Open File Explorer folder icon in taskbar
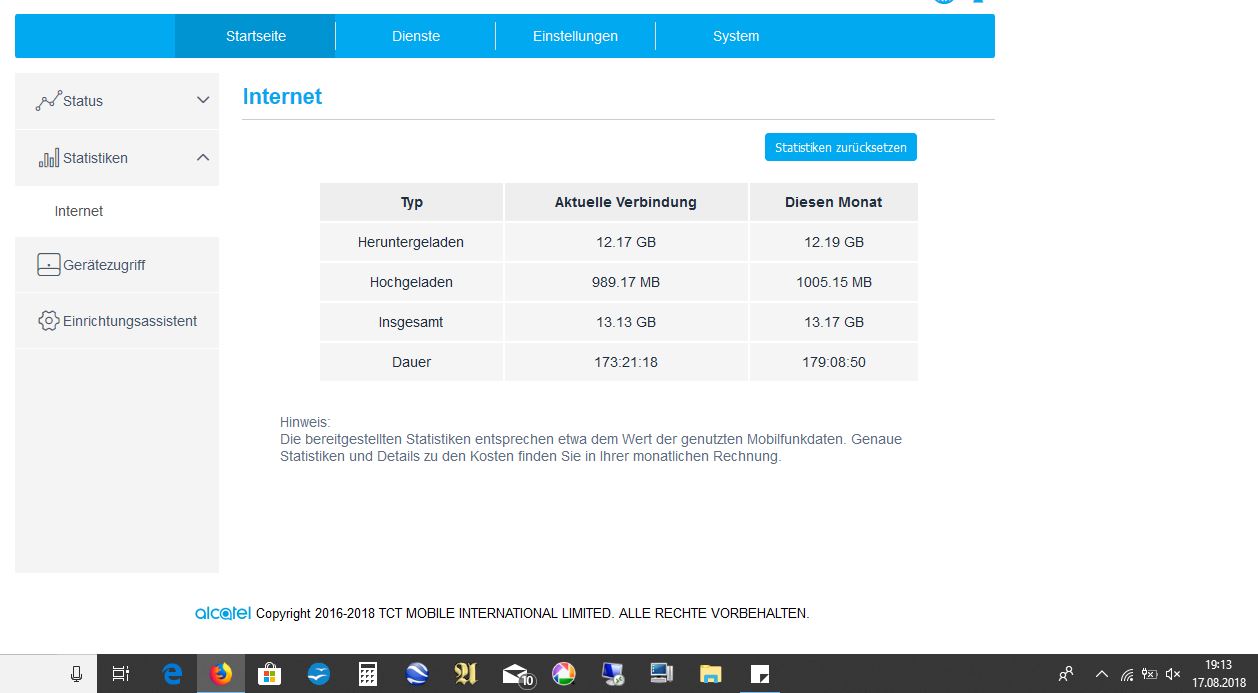Viewport: 1258px width, 693px height. pyautogui.click(x=710, y=674)
